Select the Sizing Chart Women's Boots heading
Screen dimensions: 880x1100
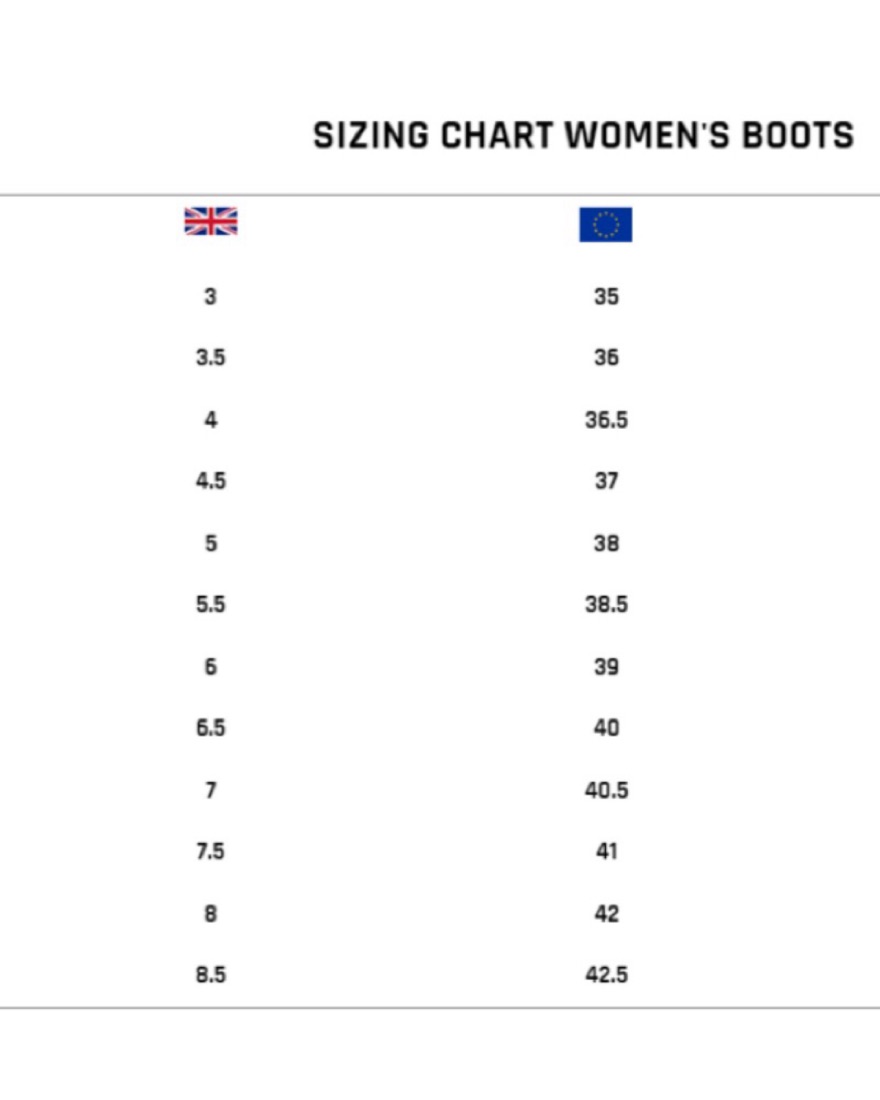pyautogui.click(x=583, y=135)
